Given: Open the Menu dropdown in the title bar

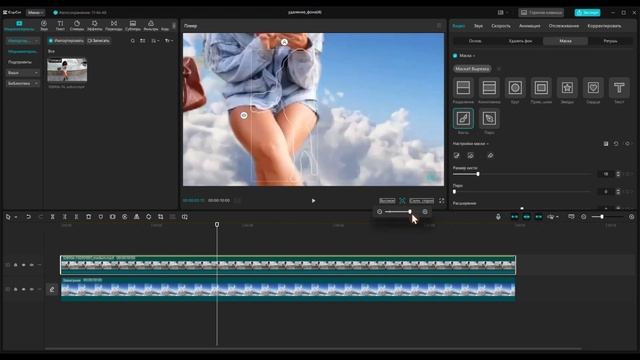Looking at the screenshot, I should [x=36, y=13].
